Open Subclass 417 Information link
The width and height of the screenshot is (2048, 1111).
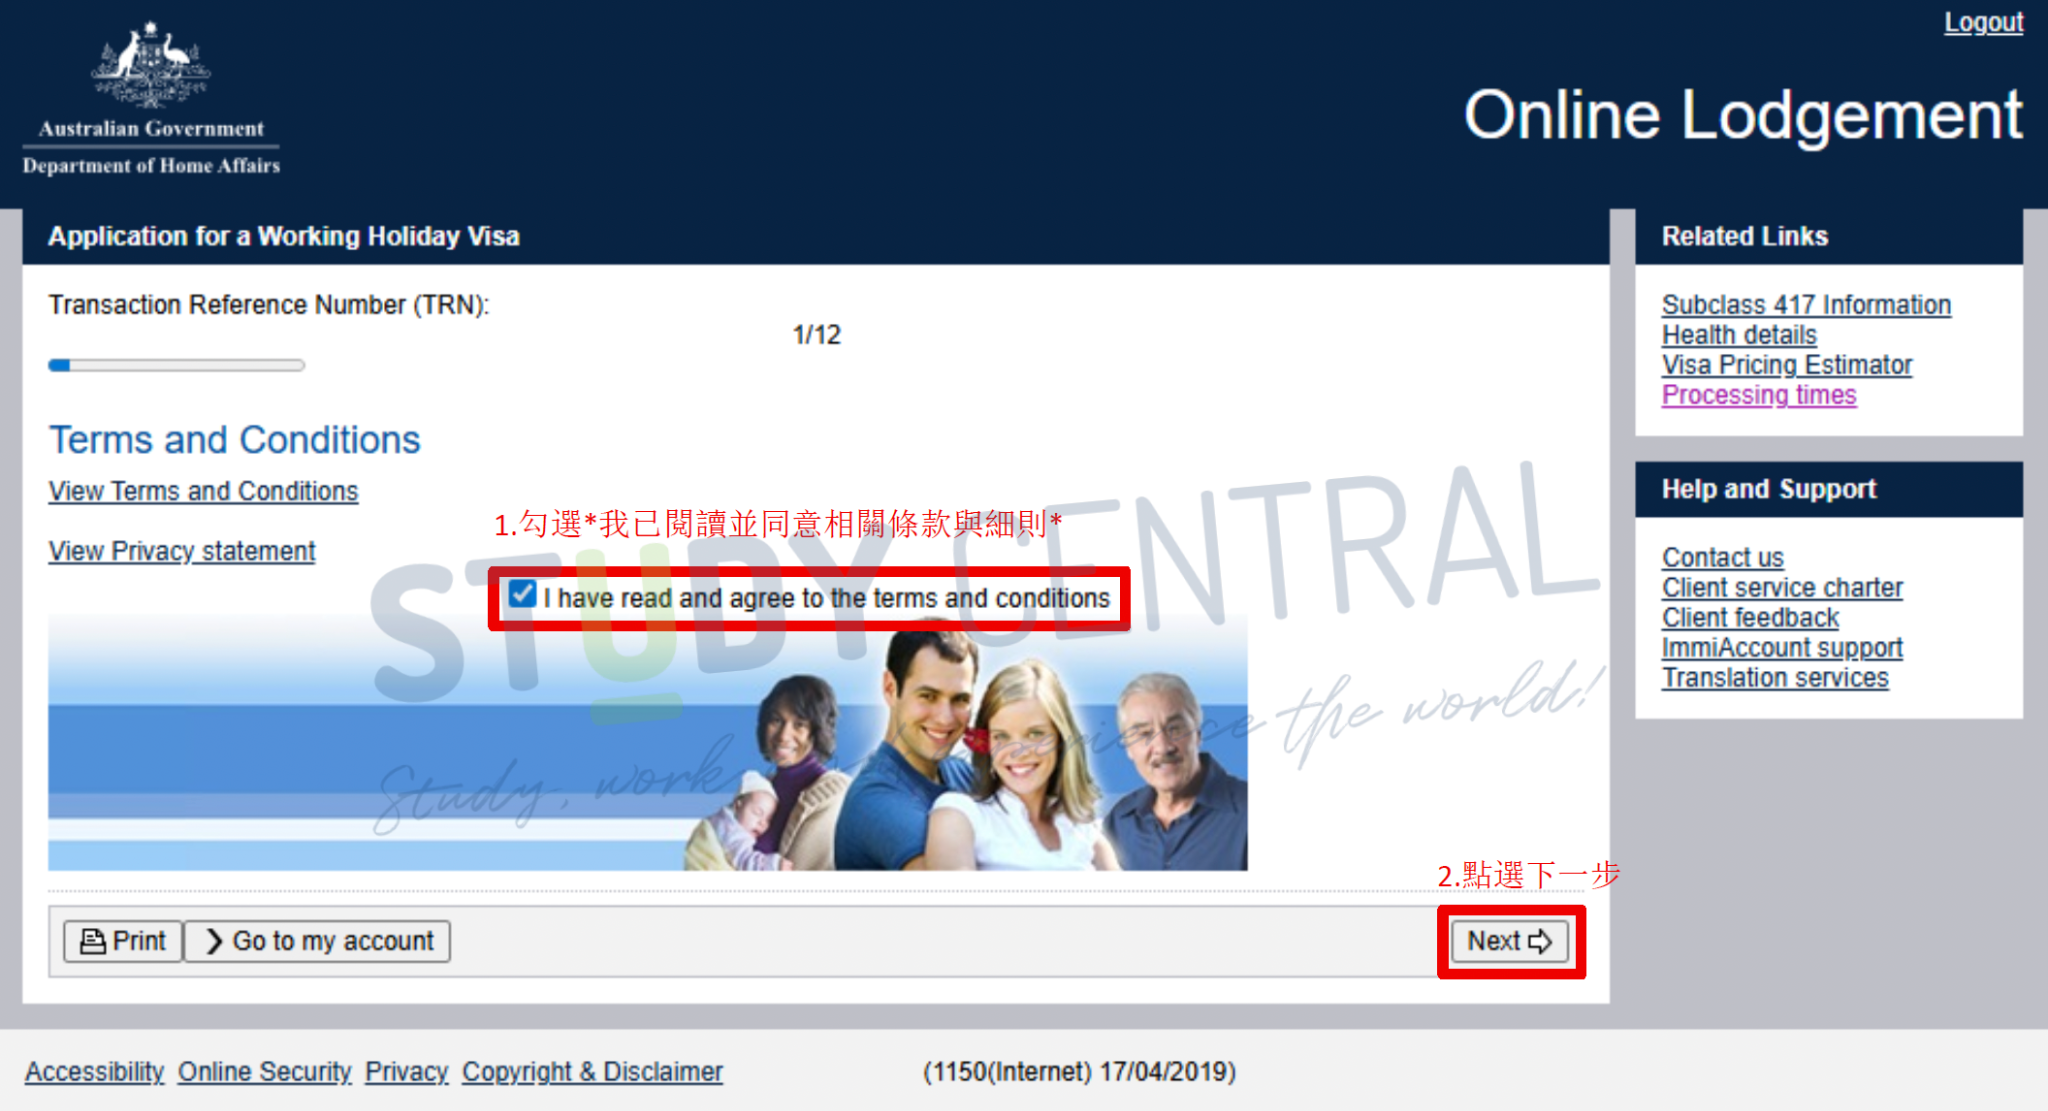(x=1806, y=305)
